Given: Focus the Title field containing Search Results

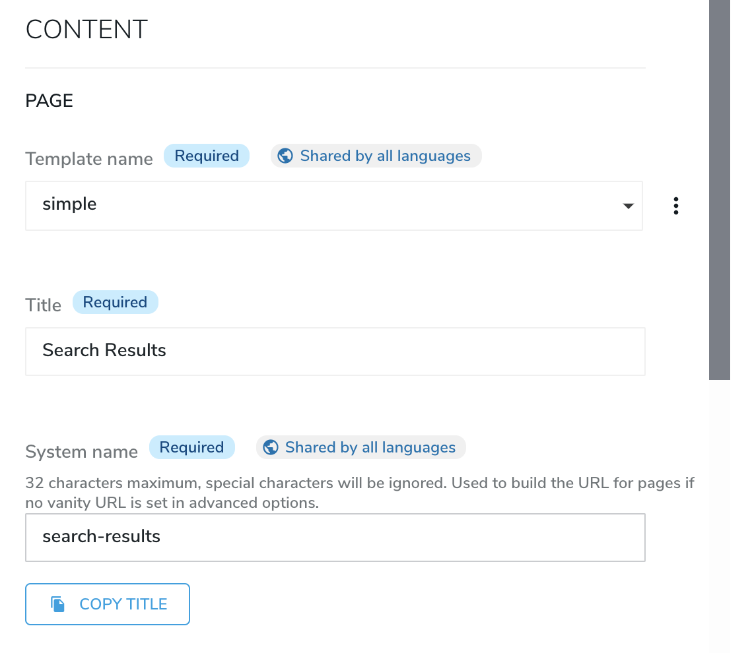Looking at the screenshot, I should (x=335, y=352).
